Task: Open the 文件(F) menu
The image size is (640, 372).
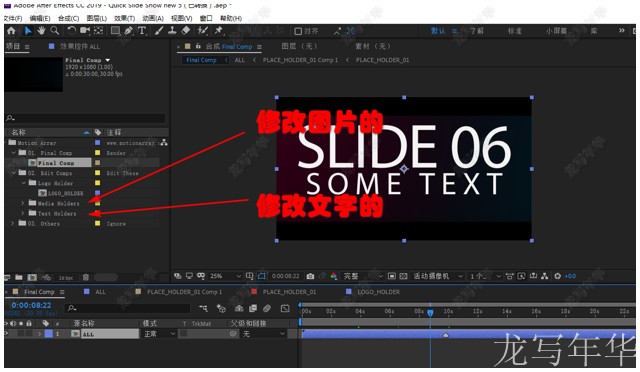Action: [x=13, y=18]
